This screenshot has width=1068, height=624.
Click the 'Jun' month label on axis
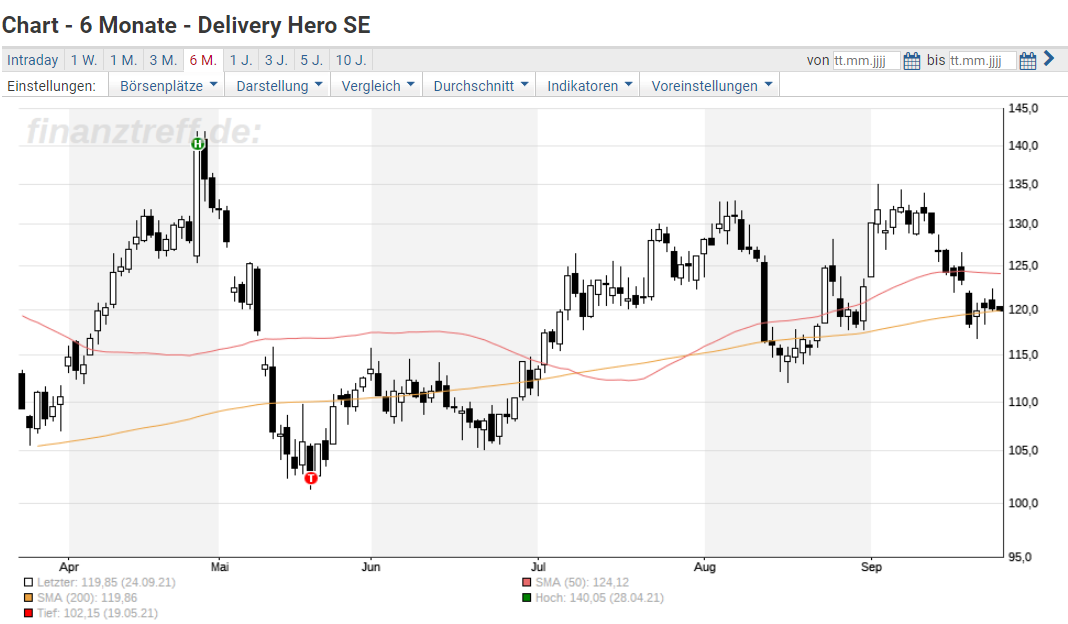click(371, 567)
